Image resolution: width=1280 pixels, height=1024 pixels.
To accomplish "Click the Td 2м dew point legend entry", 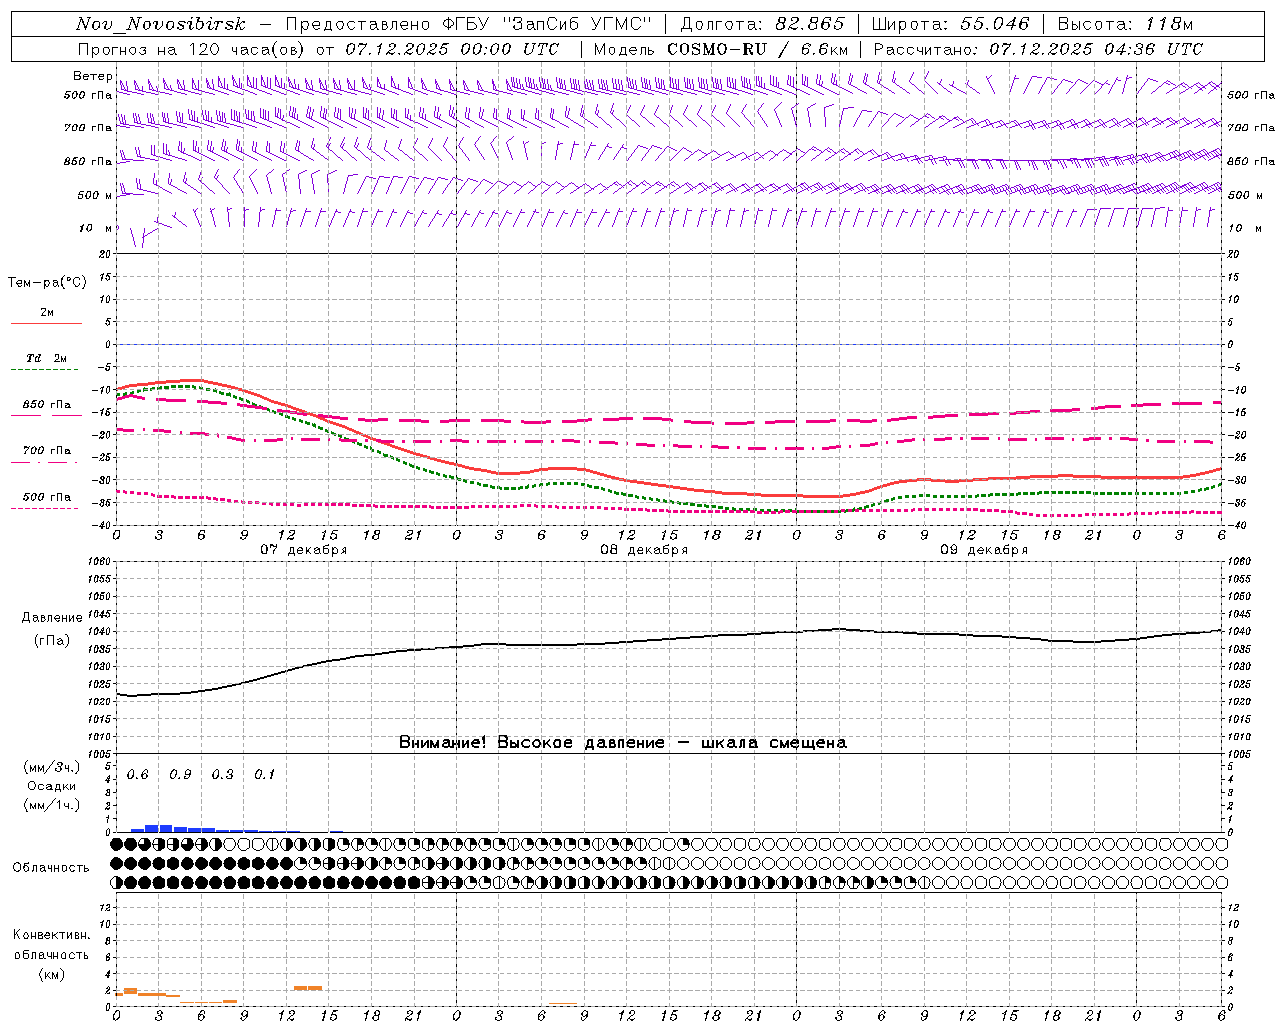I will click(x=46, y=358).
